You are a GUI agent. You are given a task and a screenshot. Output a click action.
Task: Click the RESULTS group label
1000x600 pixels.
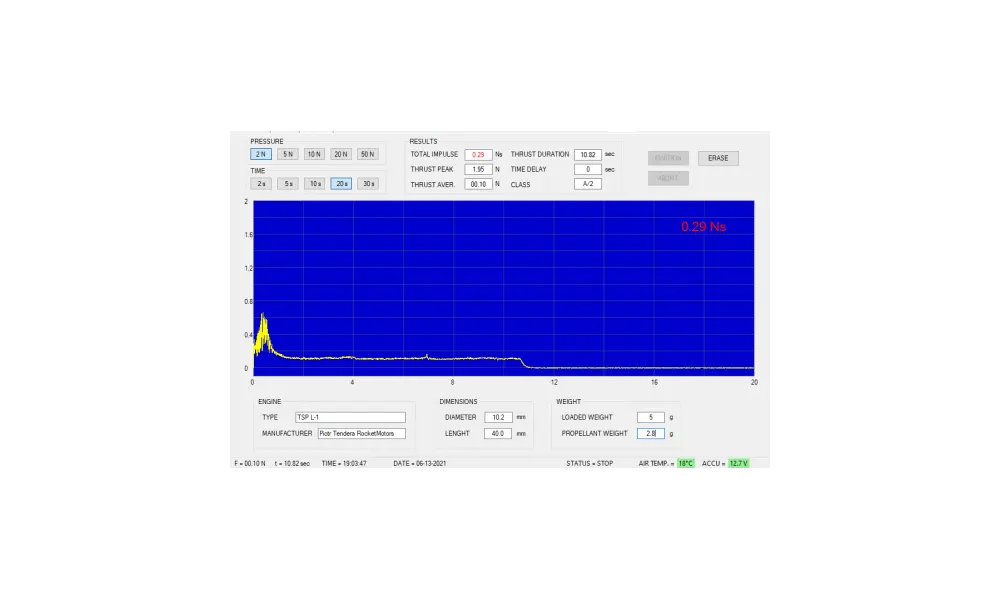pos(423,142)
